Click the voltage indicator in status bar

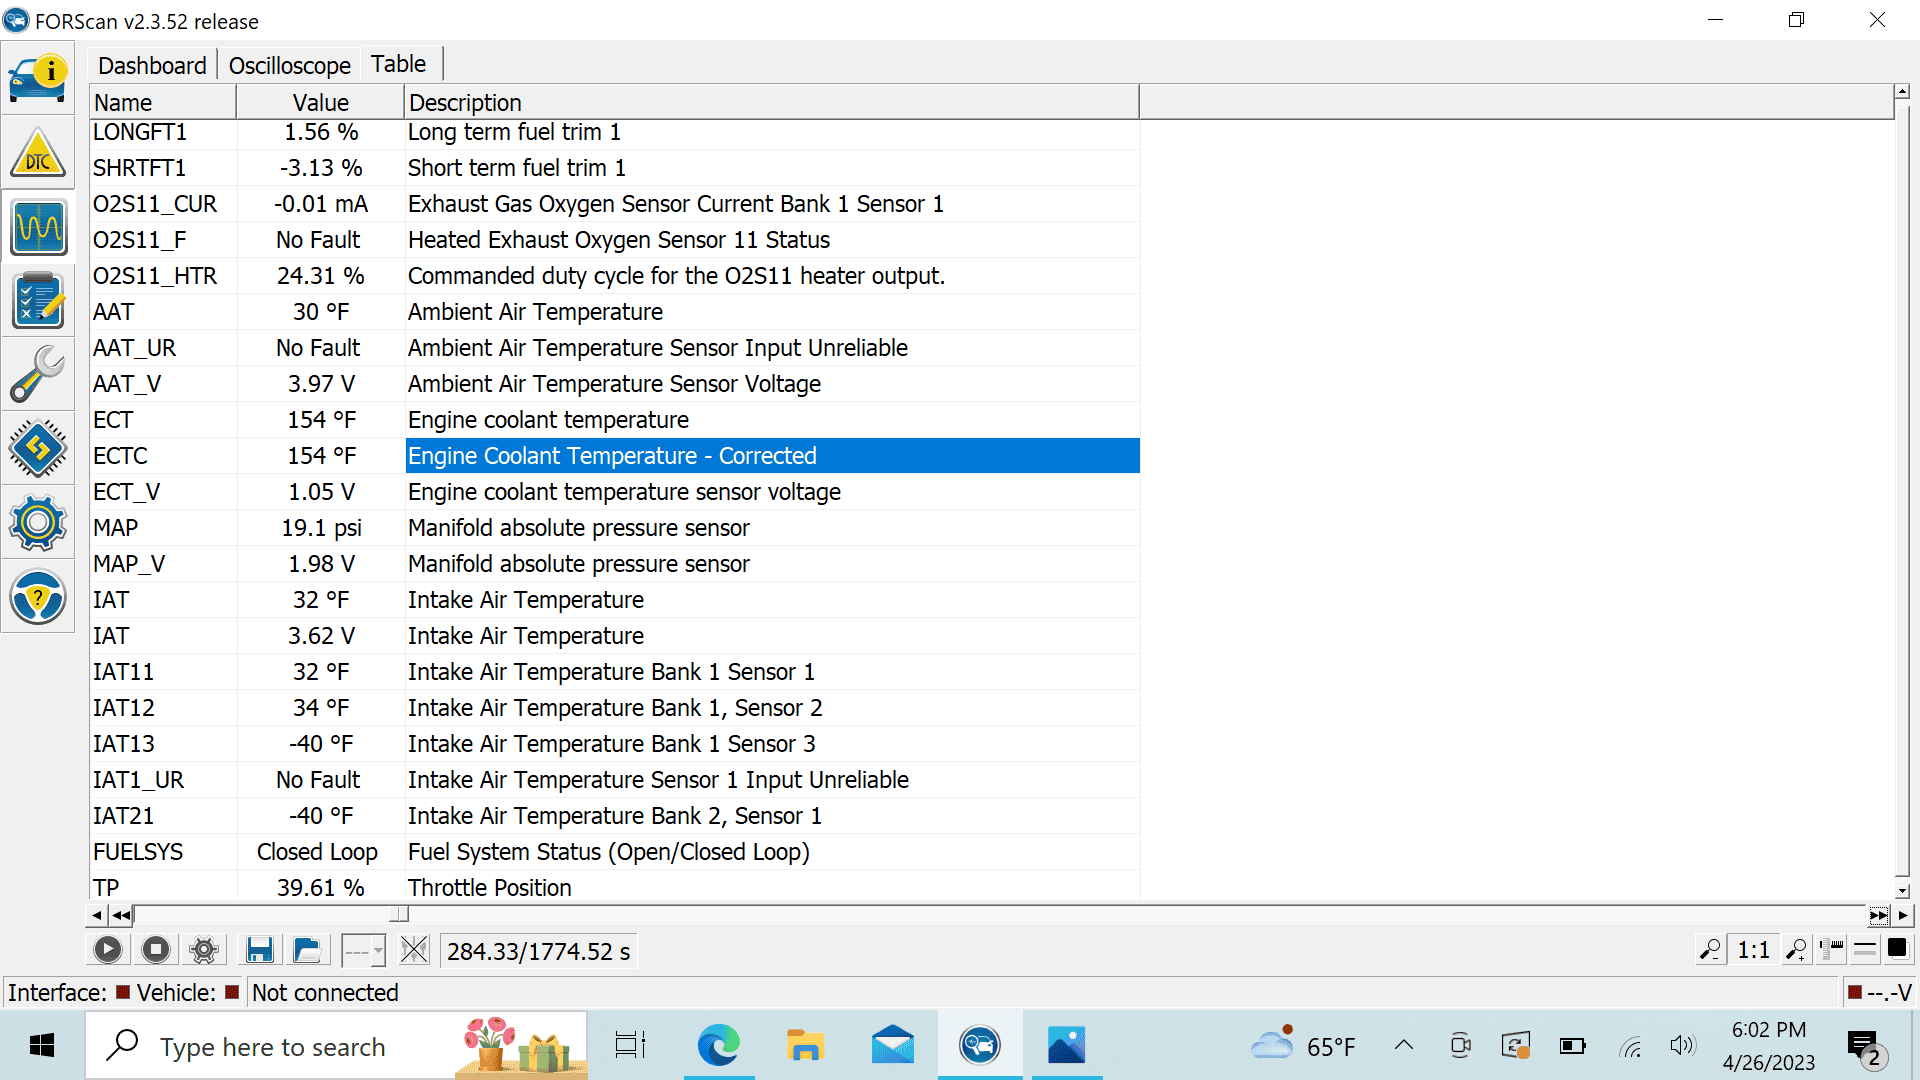pos(1880,992)
